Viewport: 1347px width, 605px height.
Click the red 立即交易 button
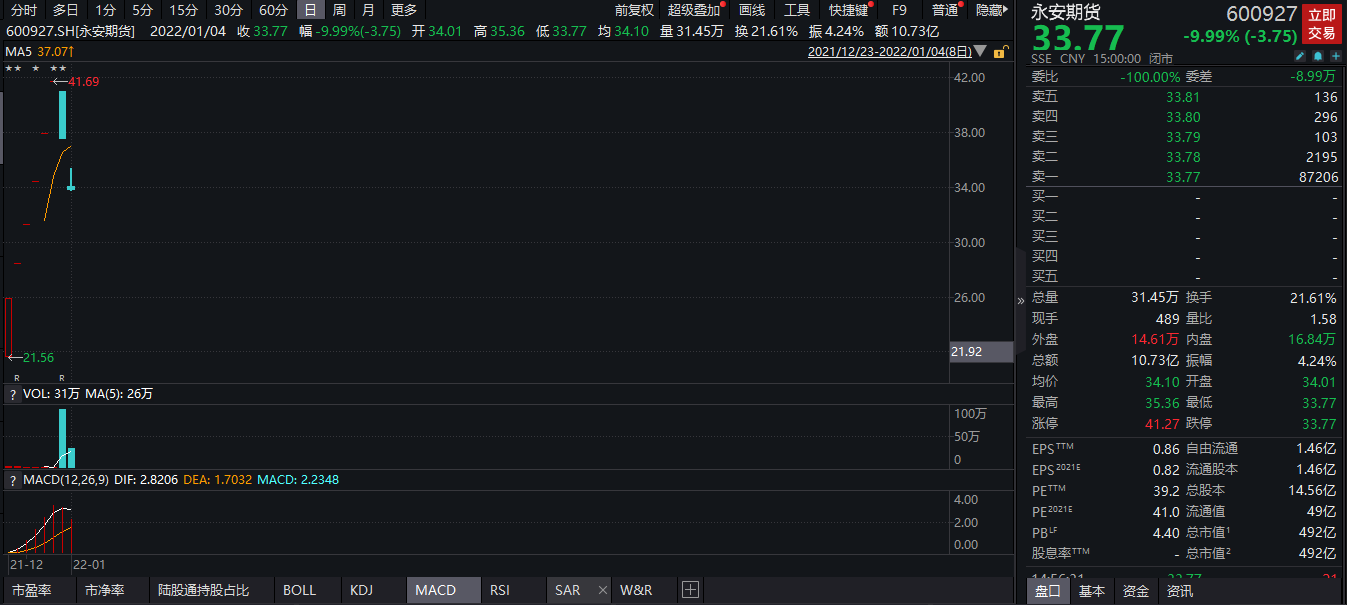[1322, 24]
